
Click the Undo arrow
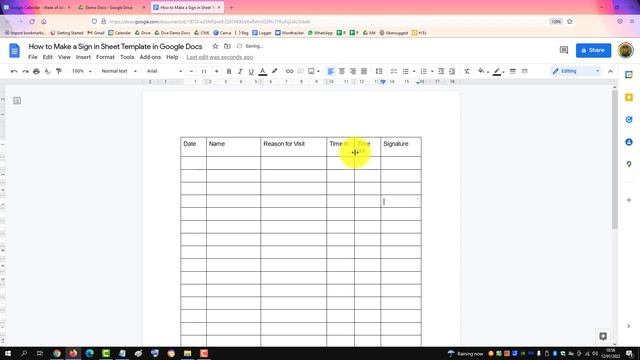[14, 71]
